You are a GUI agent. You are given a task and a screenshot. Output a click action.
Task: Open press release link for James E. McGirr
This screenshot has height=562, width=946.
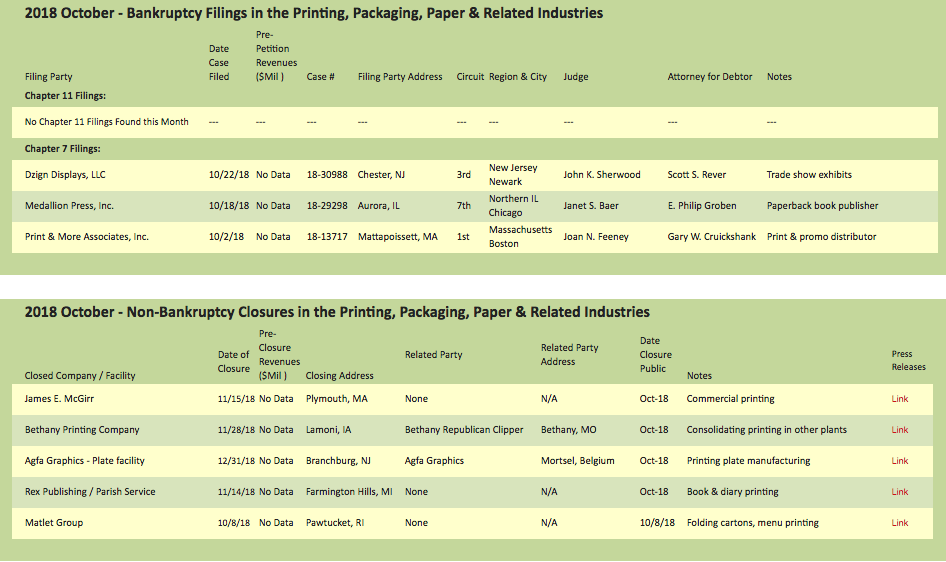pos(900,399)
